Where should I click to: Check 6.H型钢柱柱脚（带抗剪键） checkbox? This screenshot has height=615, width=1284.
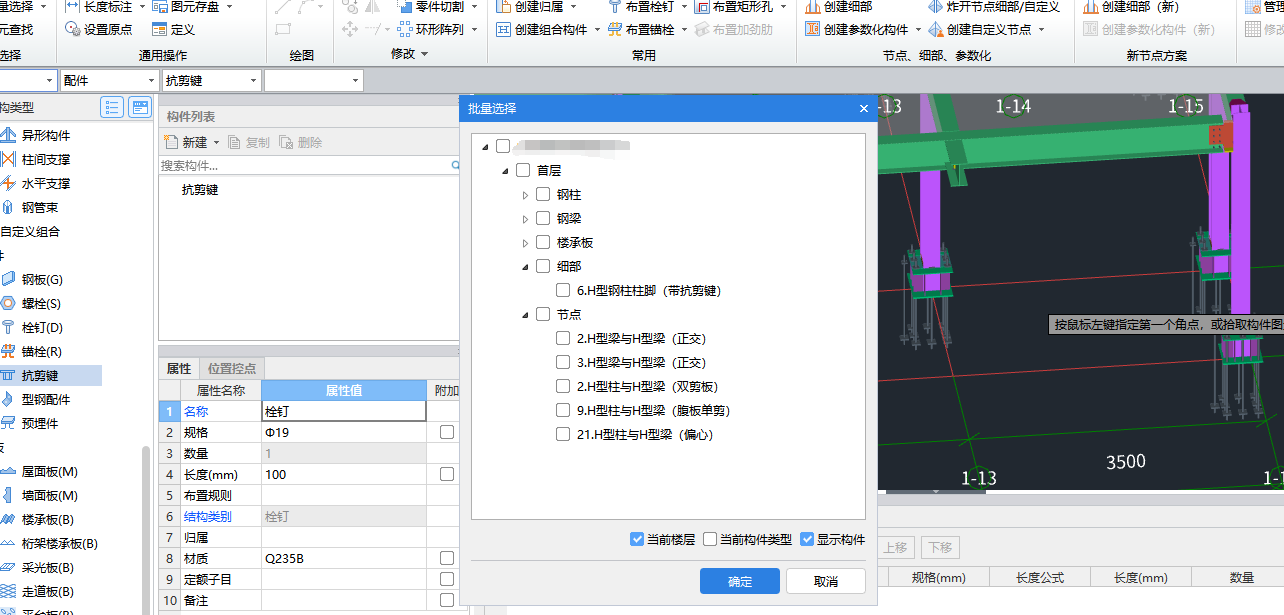[x=563, y=291]
